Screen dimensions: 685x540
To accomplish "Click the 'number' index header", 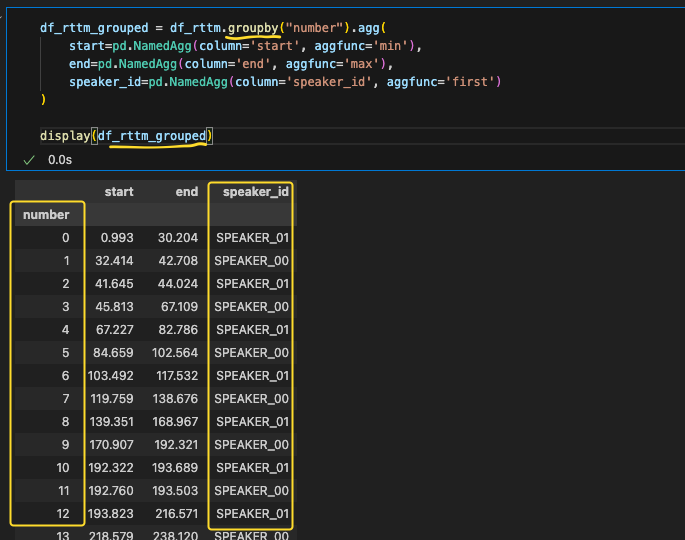I will pos(46,215).
